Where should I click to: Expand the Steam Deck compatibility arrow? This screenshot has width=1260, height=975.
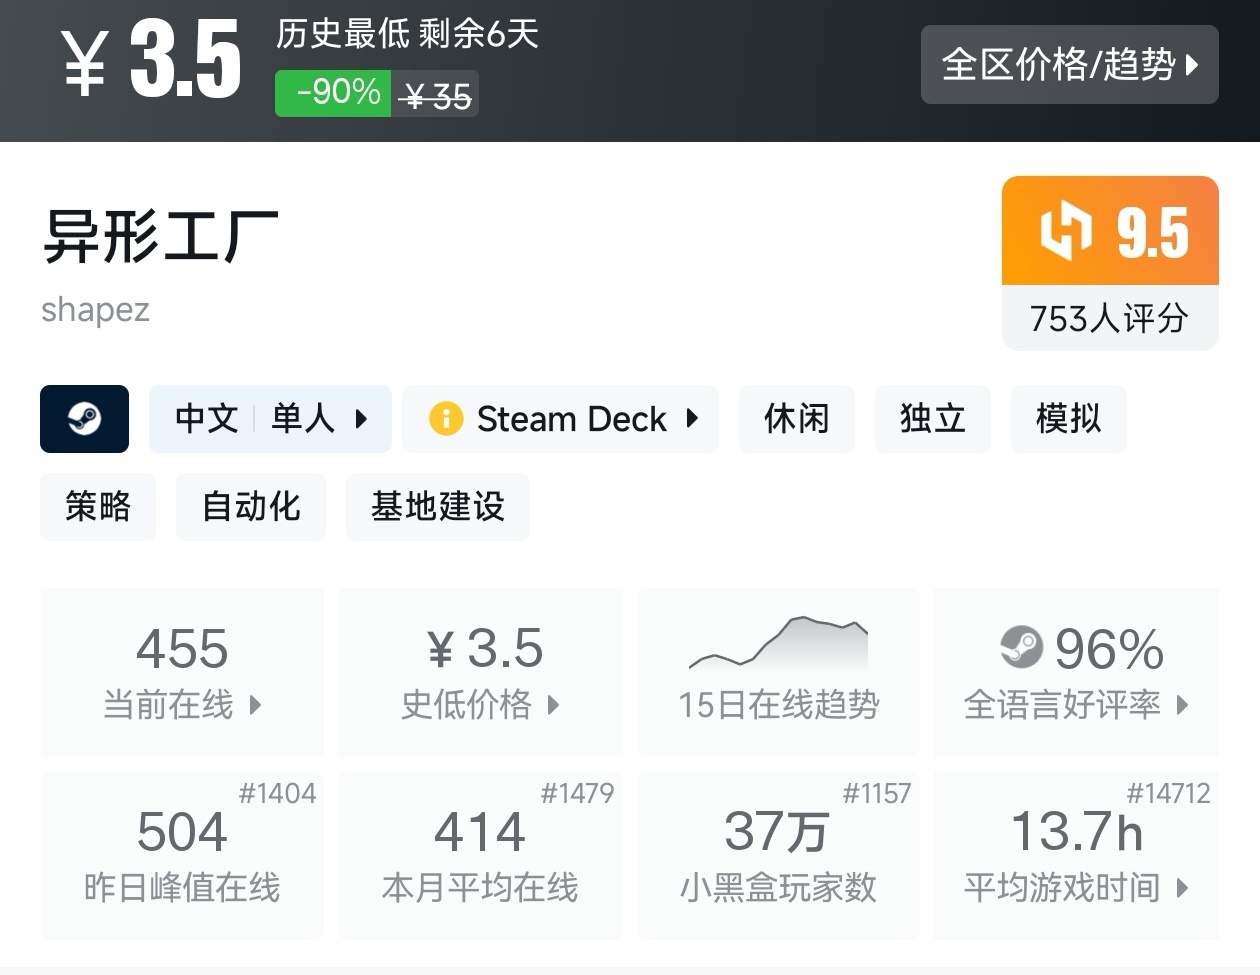(692, 419)
